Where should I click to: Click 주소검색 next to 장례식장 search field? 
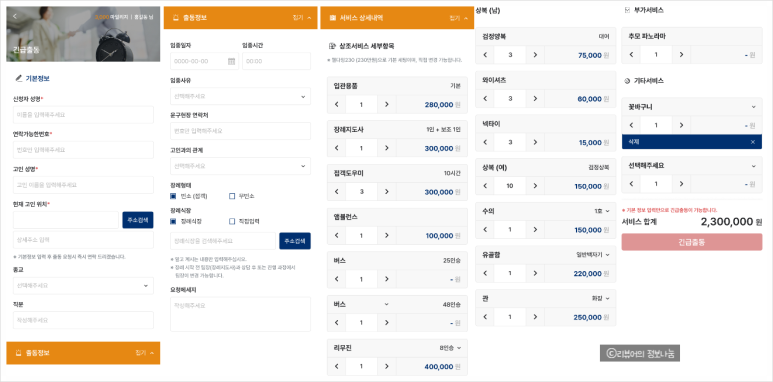[295, 241]
